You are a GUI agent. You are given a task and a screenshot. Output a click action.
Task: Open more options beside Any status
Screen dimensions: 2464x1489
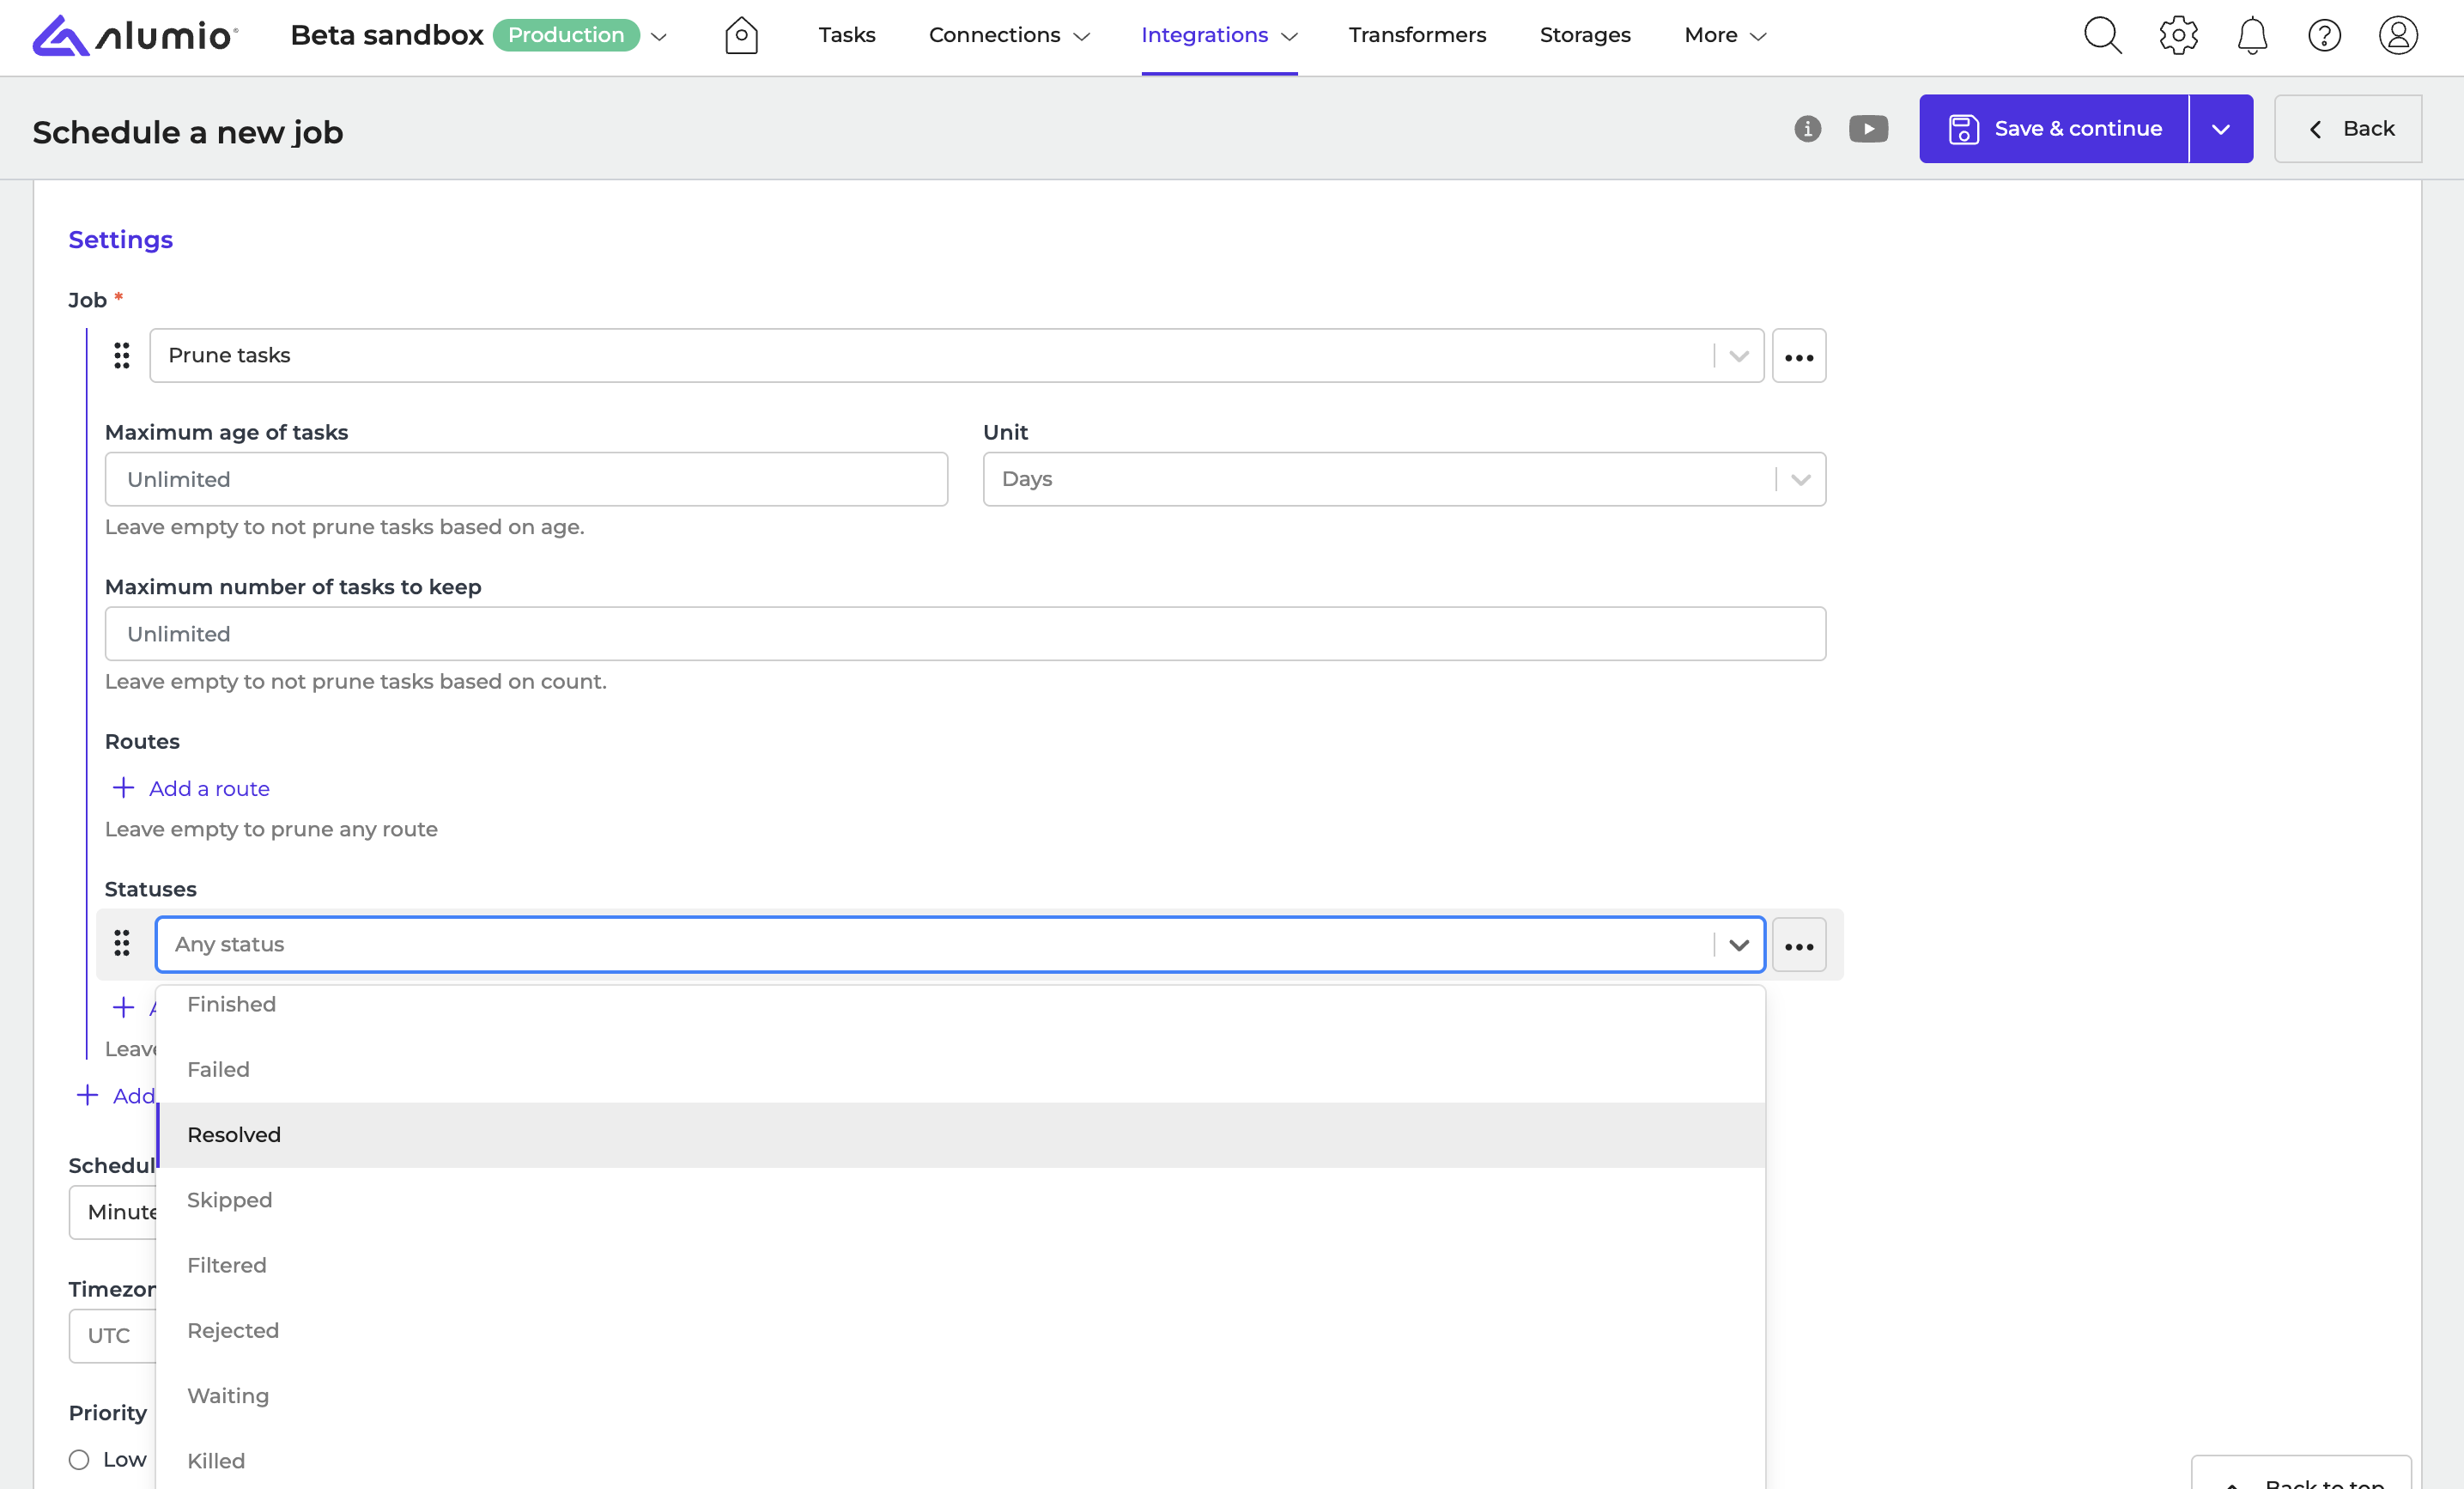(1798, 945)
